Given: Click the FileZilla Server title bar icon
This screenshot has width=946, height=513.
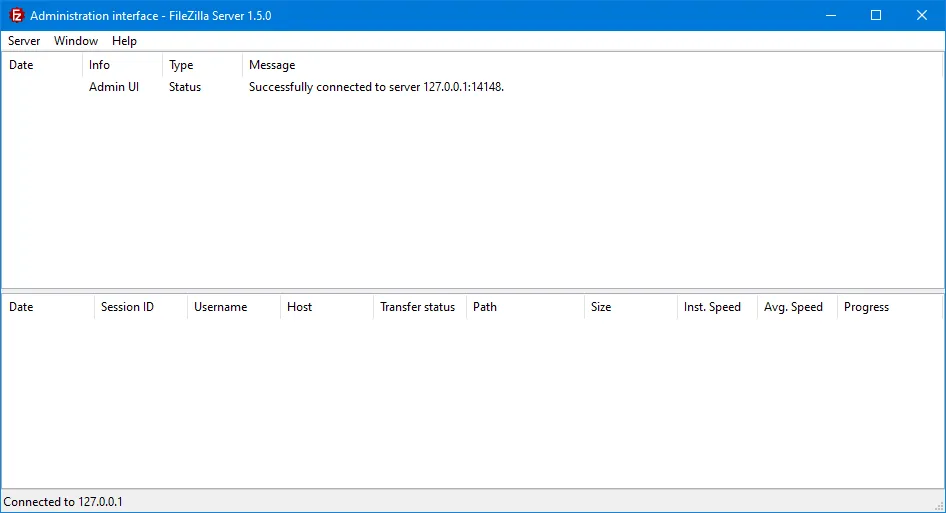Looking at the screenshot, I should pos(16,16).
